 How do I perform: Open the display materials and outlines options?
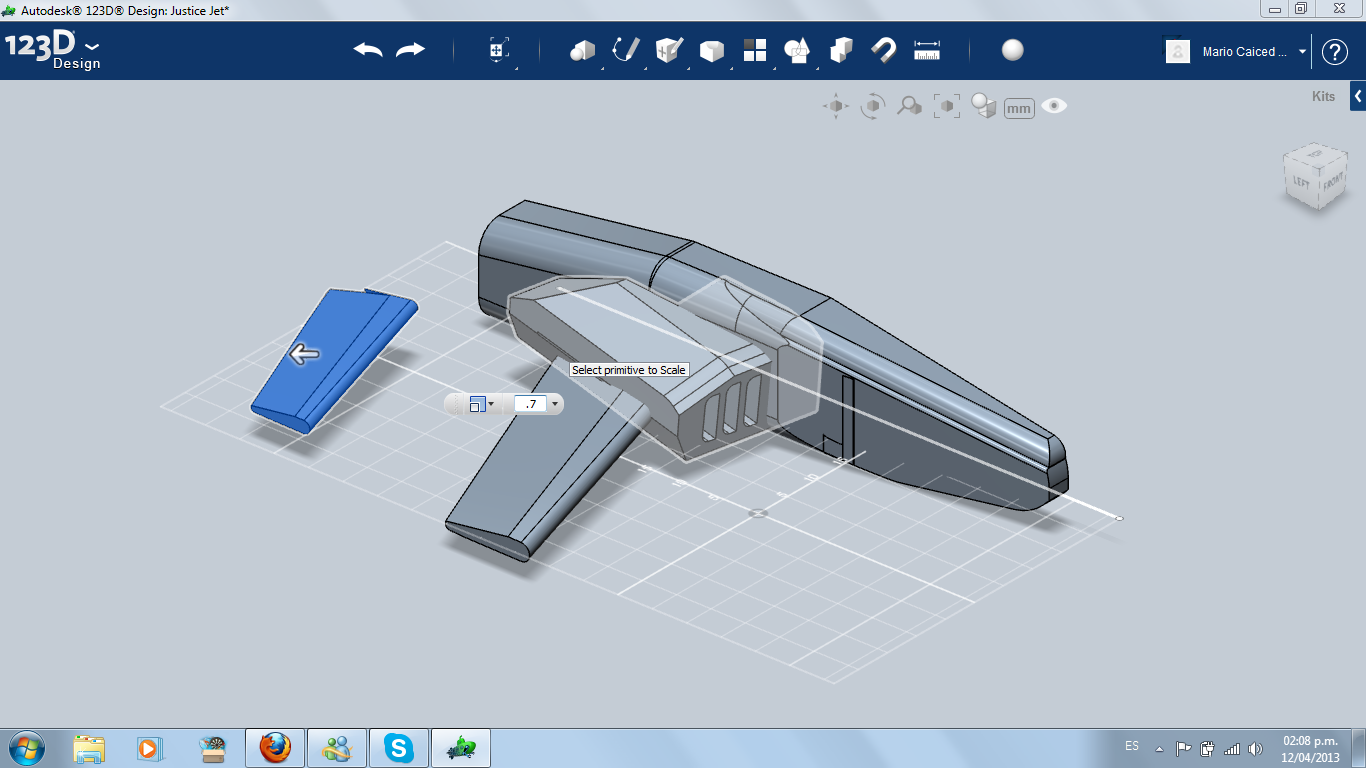[984, 106]
